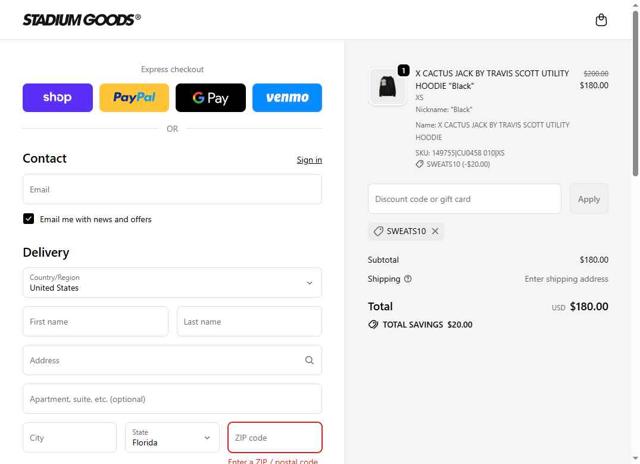The image size is (640, 464).
Task: Check out with Venmo
Action: [287, 97]
